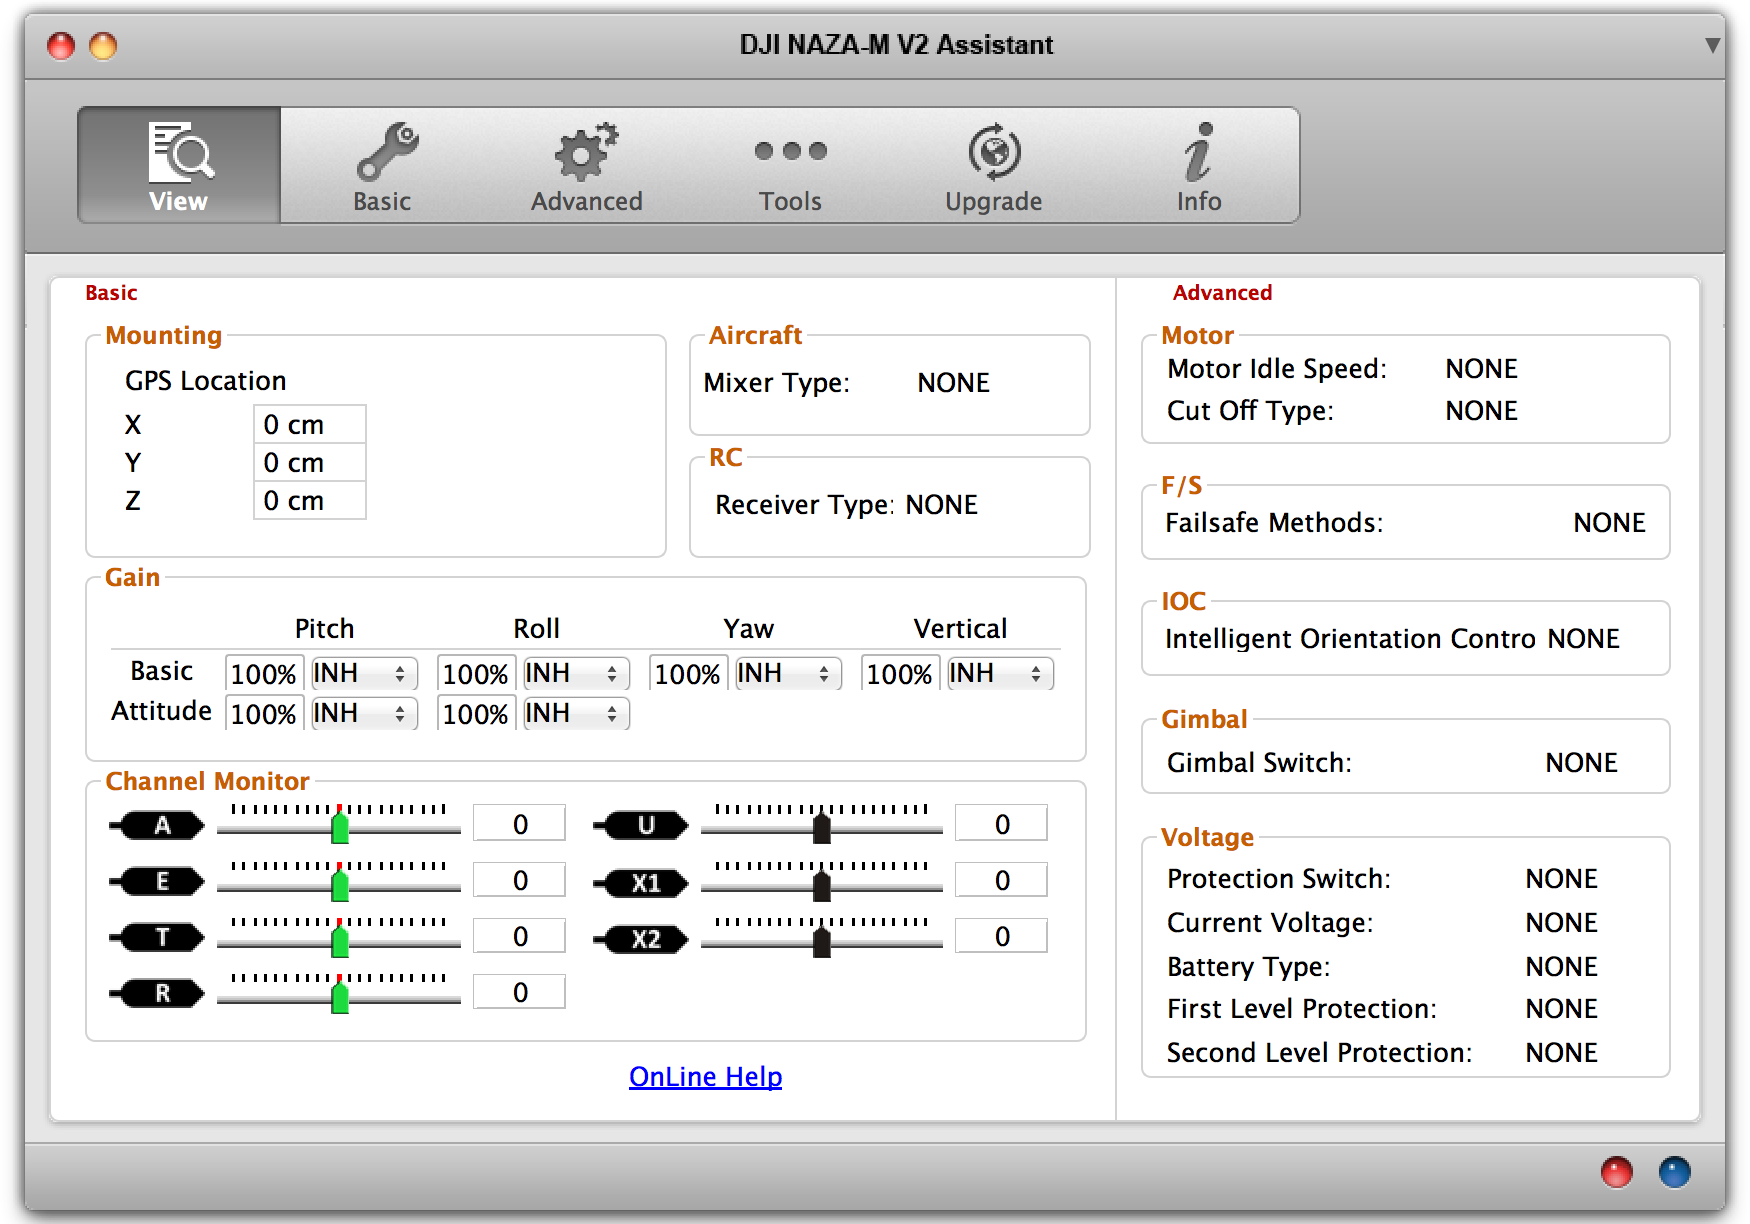The image size is (1750, 1224).
Task: Click the Receiver Type NONE value
Action: pyautogui.click(x=941, y=505)
